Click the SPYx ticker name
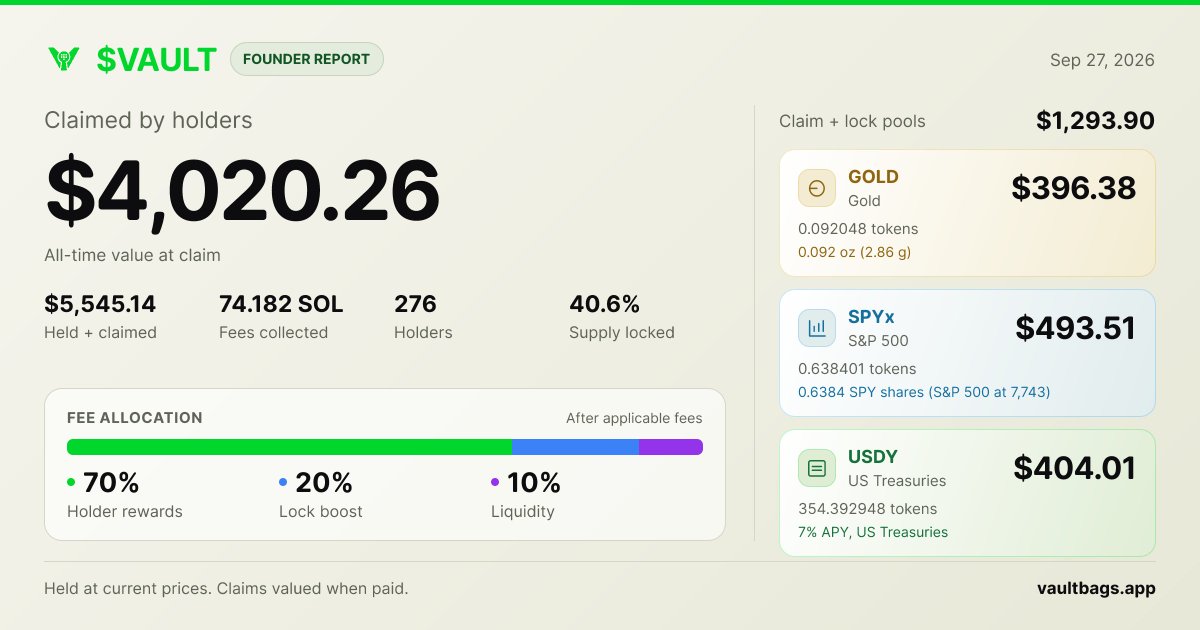The width and height of the screenshot is (1200, 630). tap(872, 317)
